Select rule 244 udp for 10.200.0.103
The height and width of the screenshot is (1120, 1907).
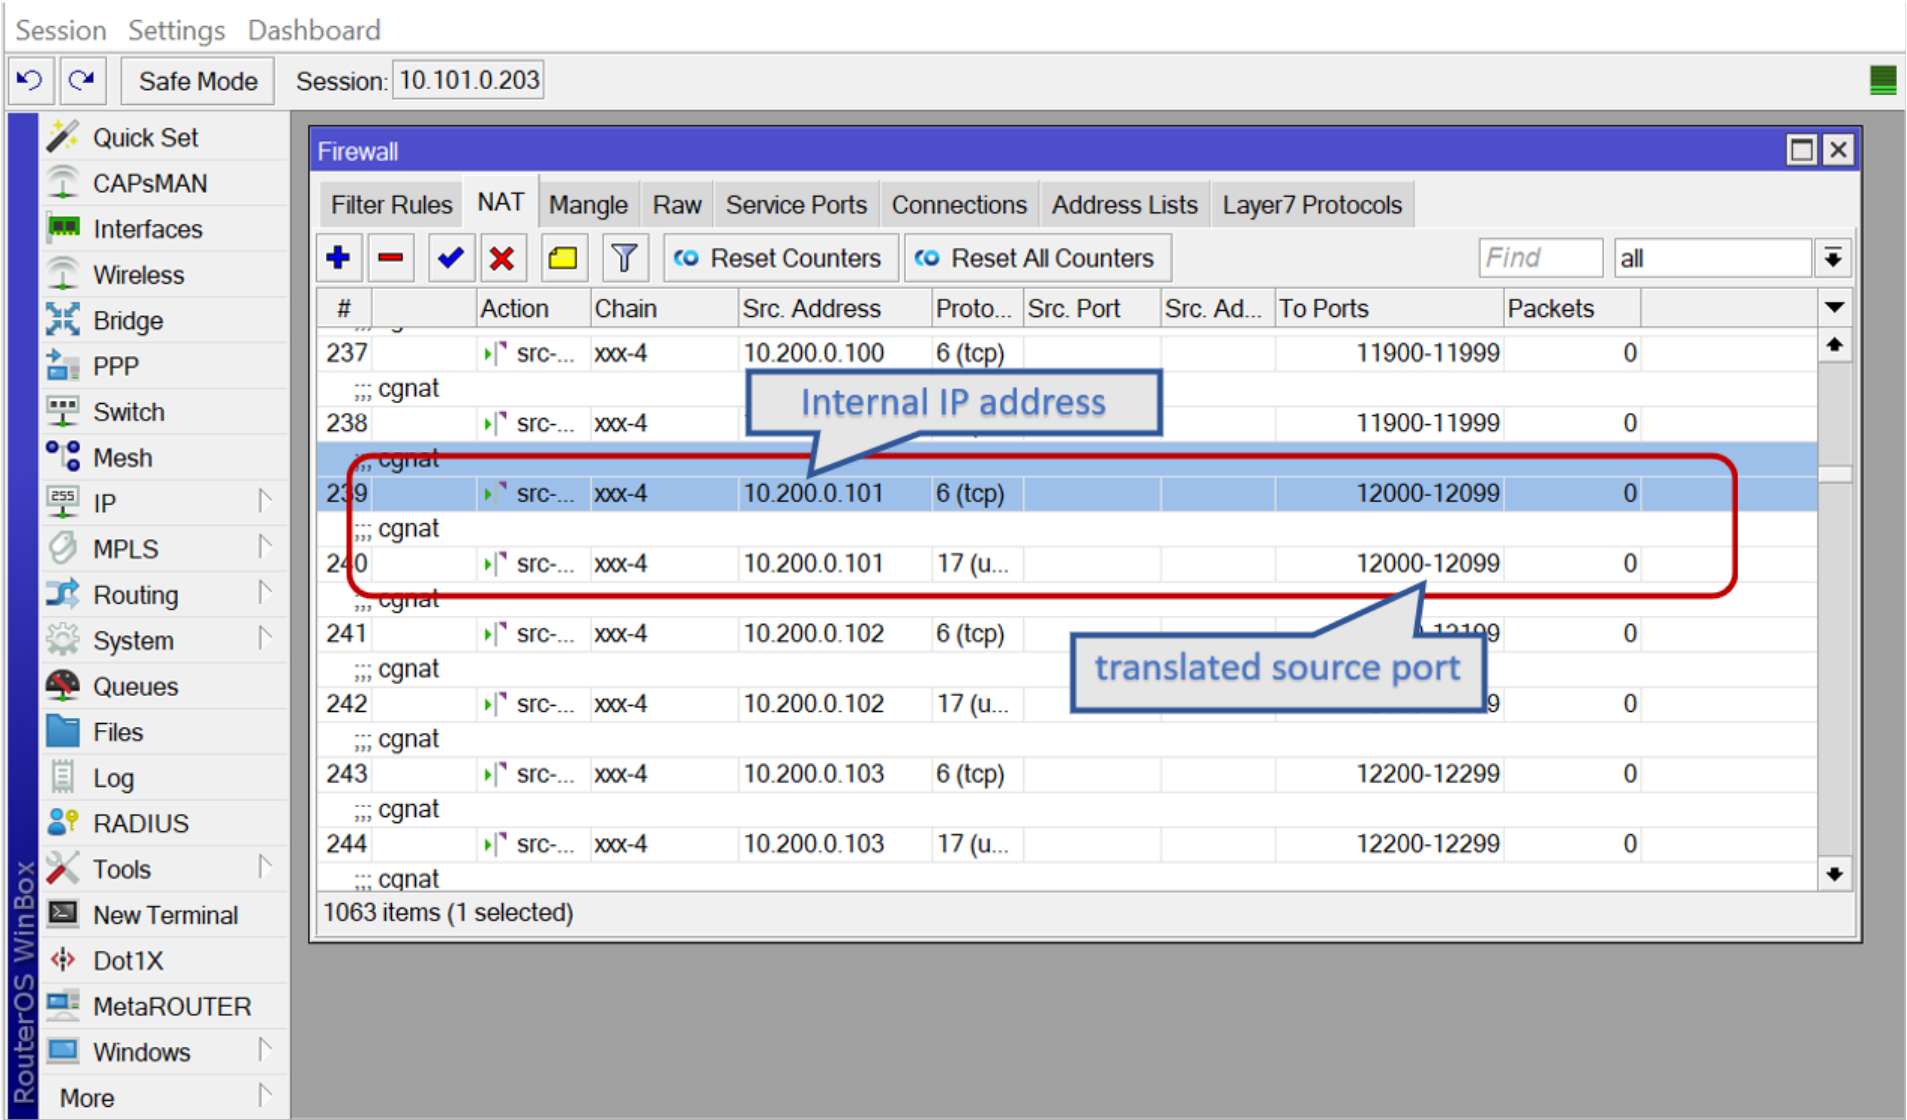tap(1066, 844)
